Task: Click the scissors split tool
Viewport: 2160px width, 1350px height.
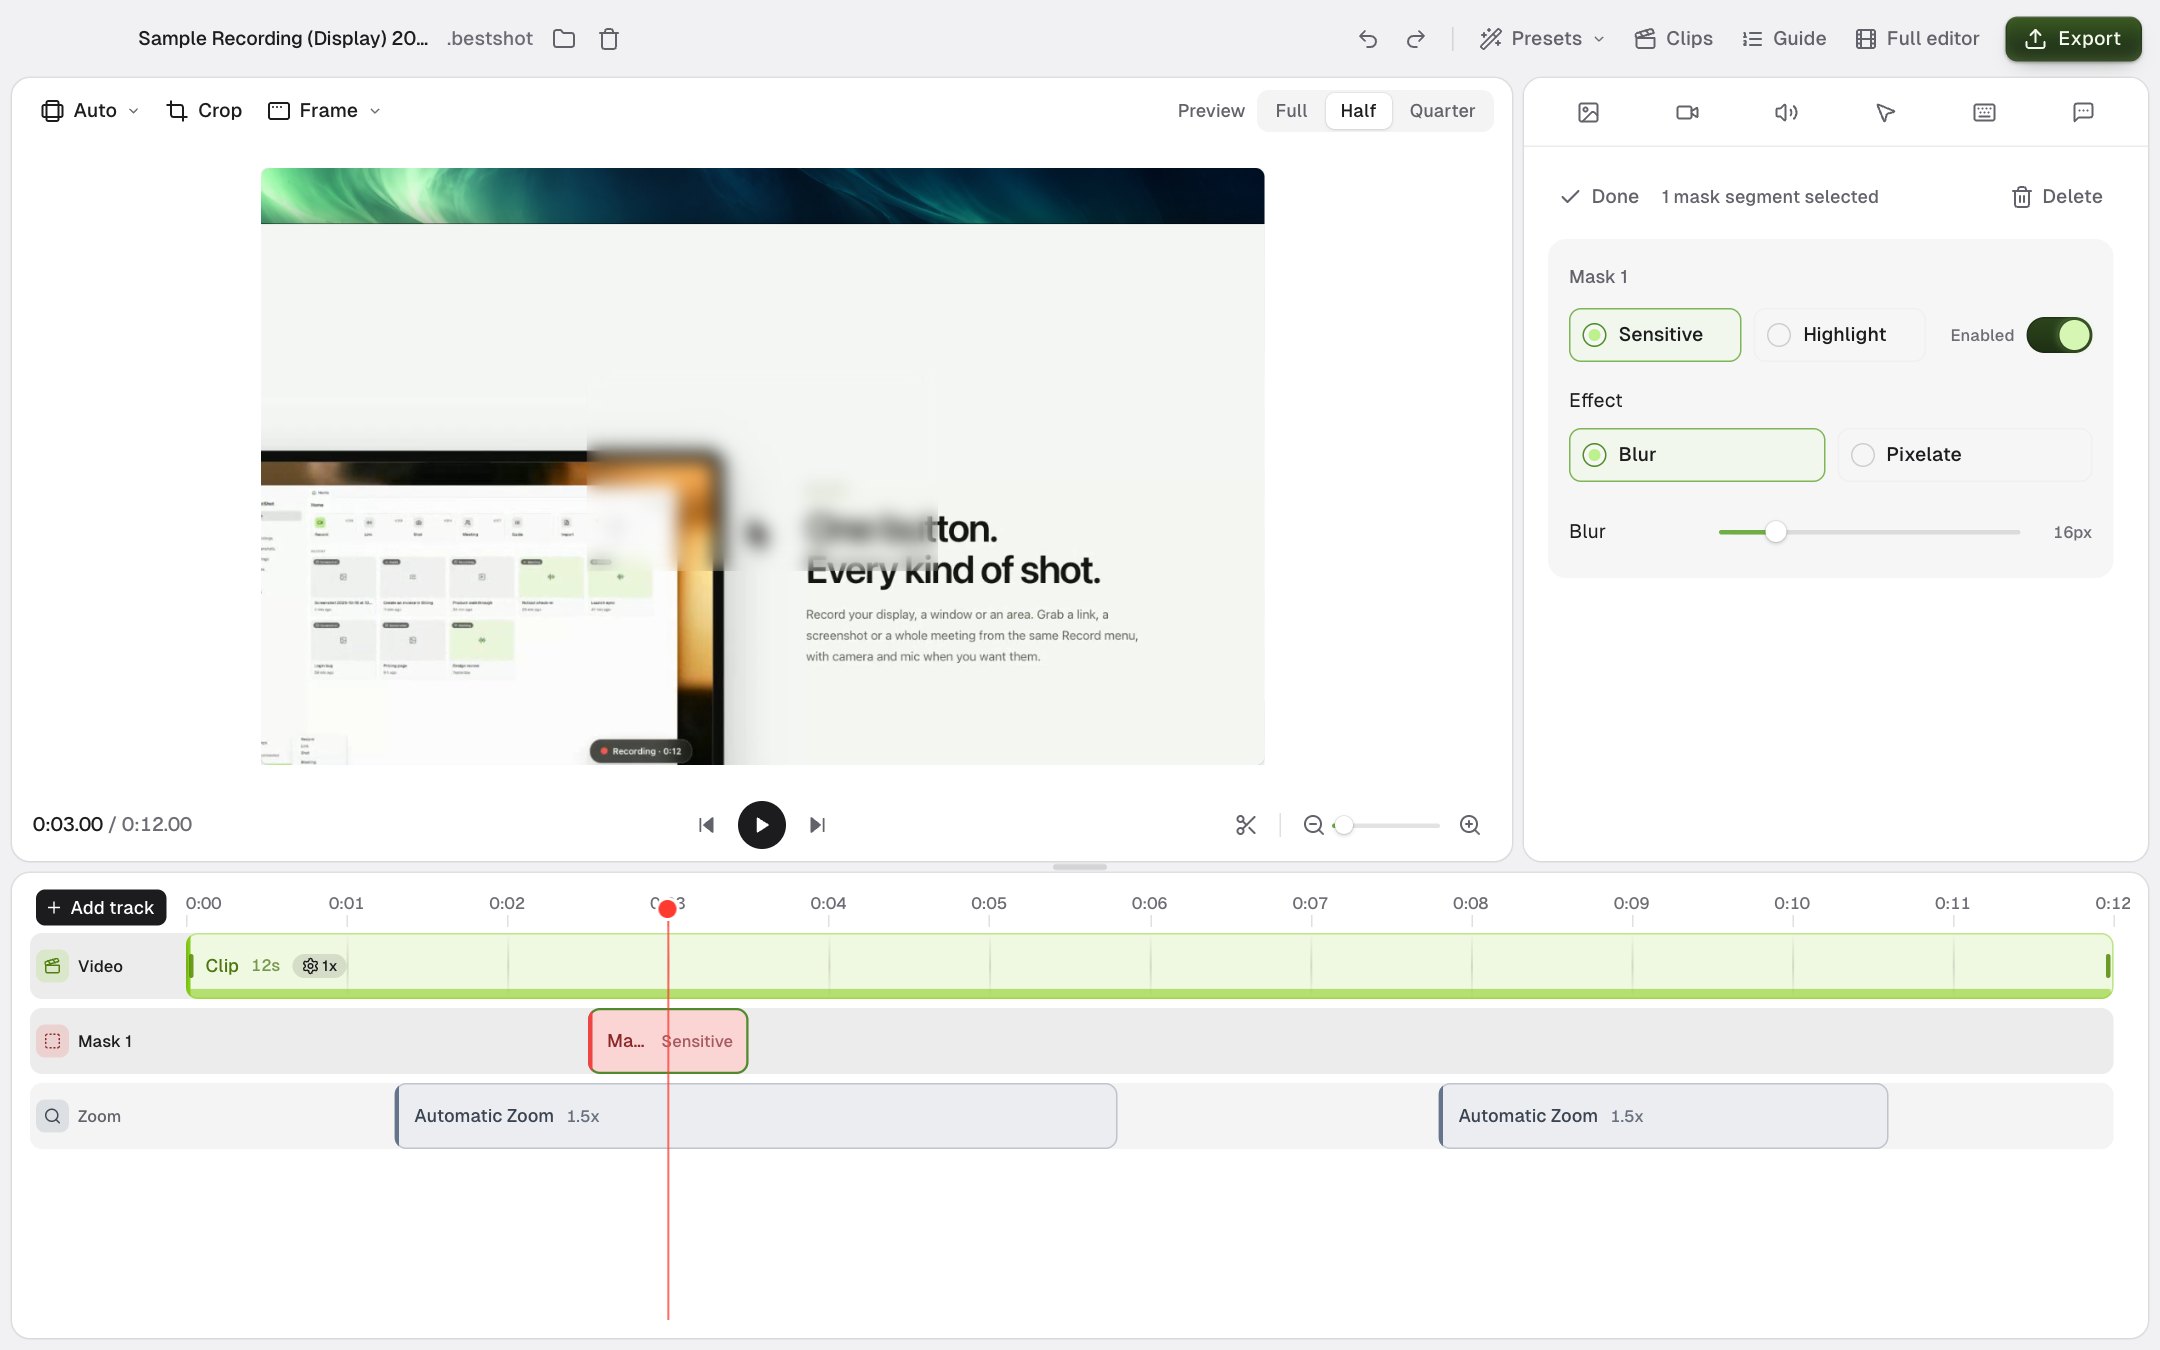Action: coord(1246,825)
